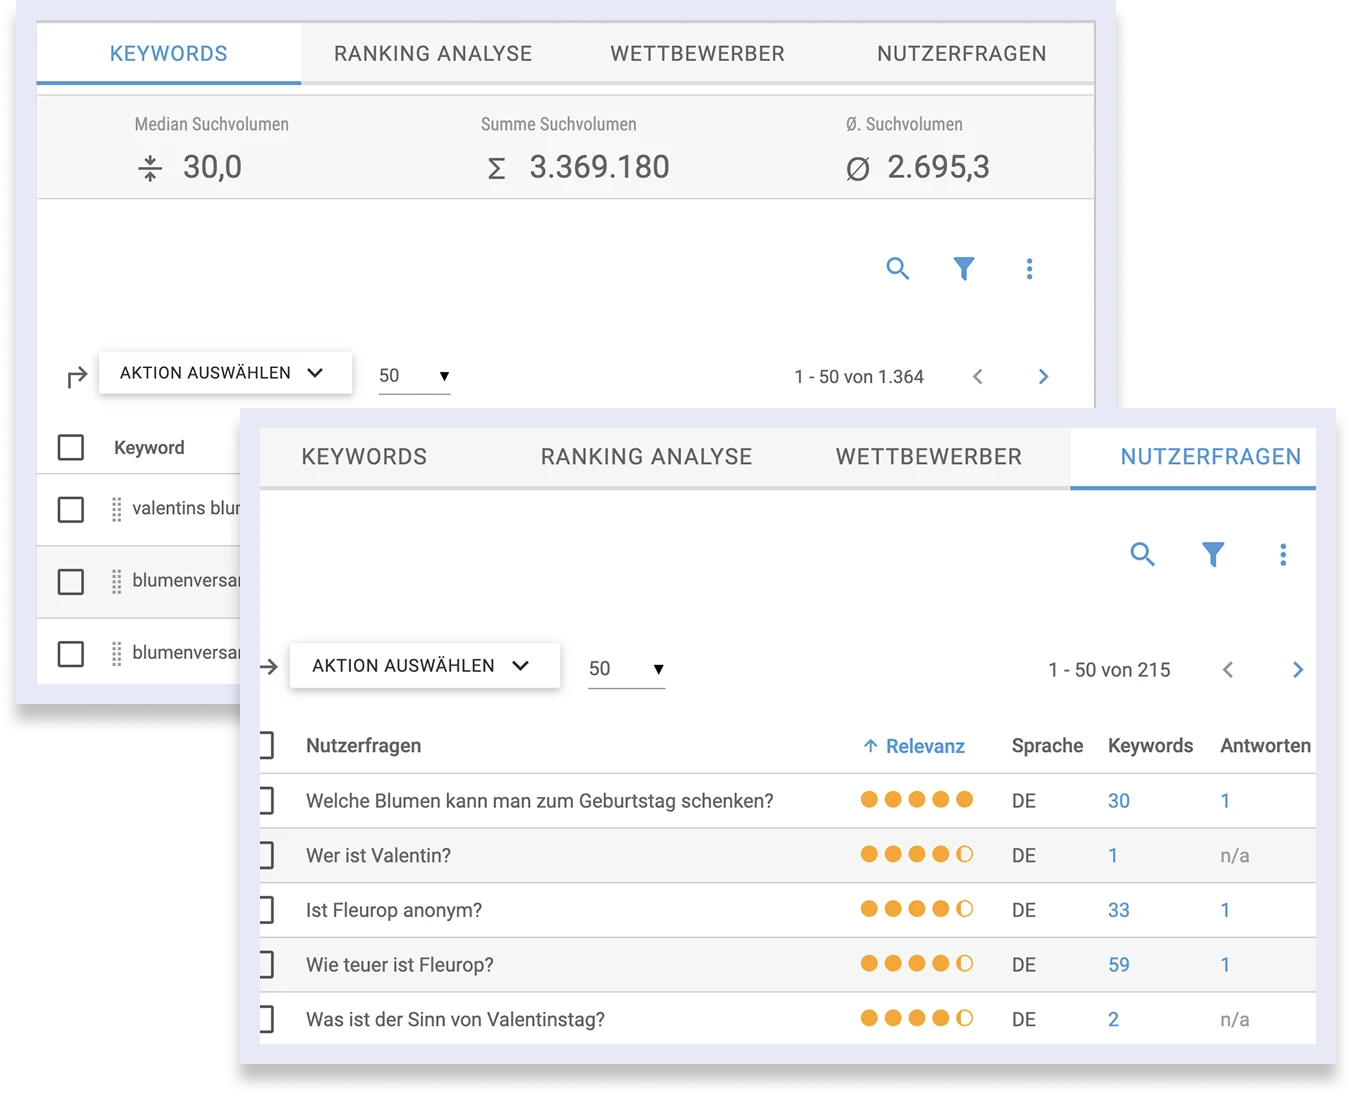Click the search icon in the Keywords panel
The height and width of the screenshot is (1096, 1352).
(x=897, y=268)
